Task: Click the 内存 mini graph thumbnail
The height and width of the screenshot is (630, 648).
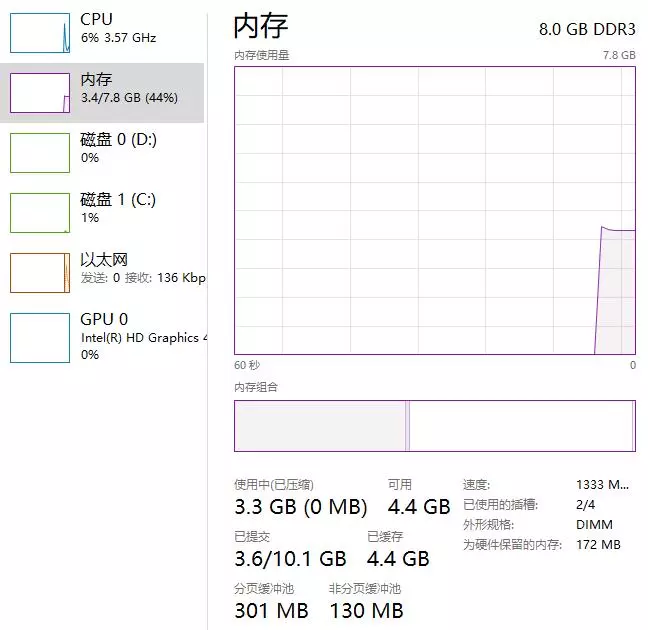Action: coord(40,93)
